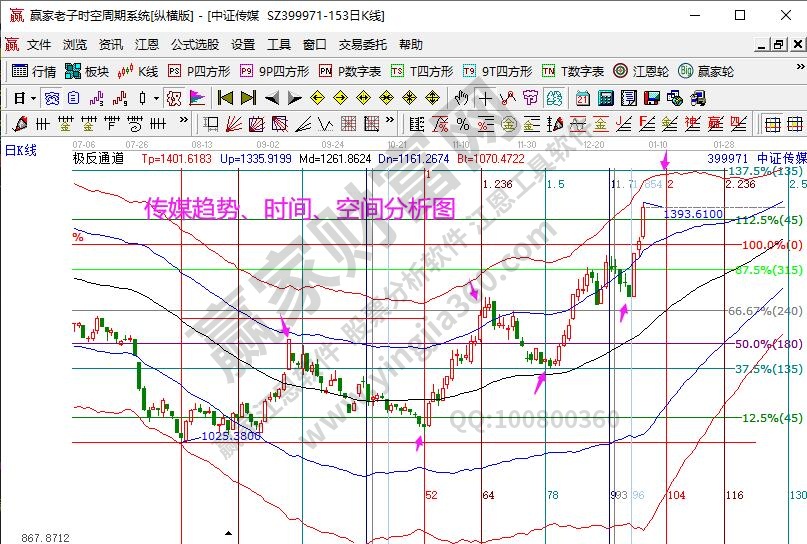807x544 pixels.
Task: Expand the 日 period dropdown arrow
Action: point(33,98)
